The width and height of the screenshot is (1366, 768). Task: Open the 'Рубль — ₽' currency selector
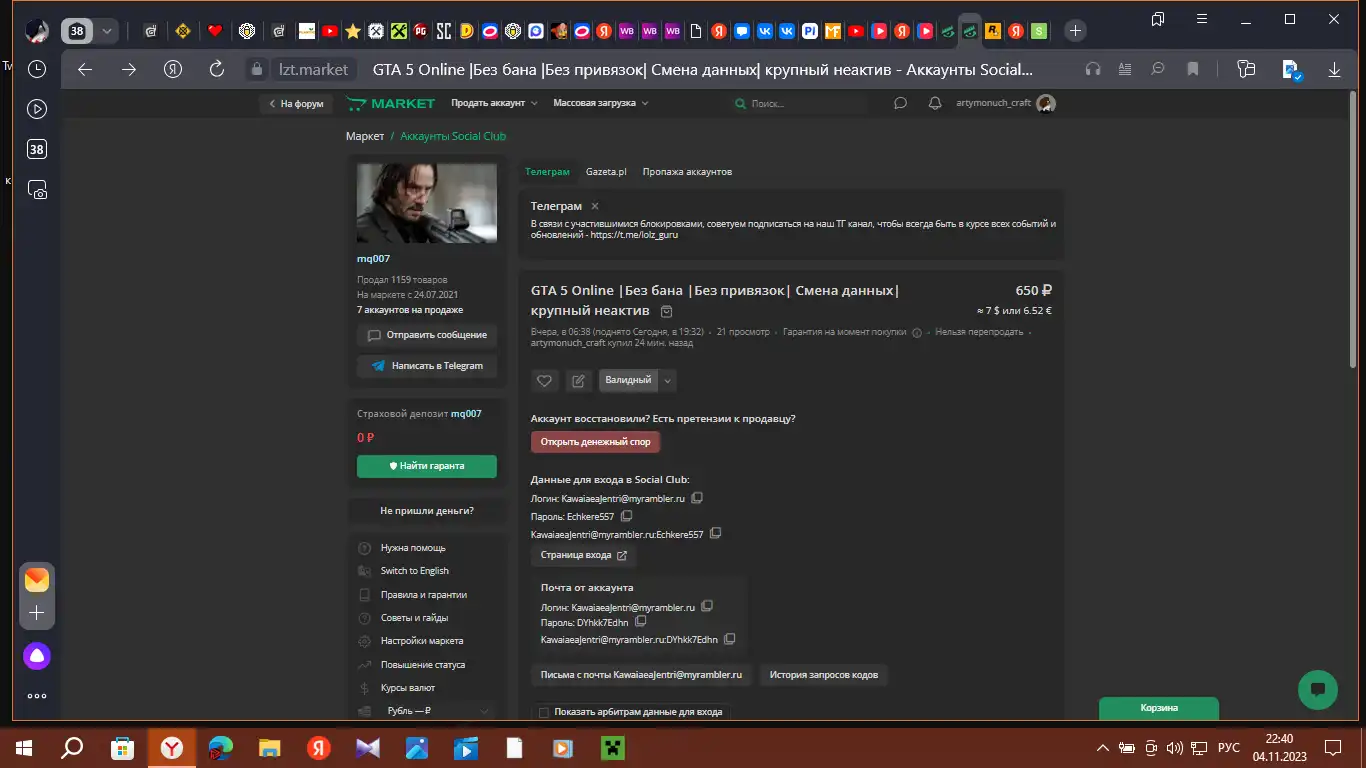426,711
